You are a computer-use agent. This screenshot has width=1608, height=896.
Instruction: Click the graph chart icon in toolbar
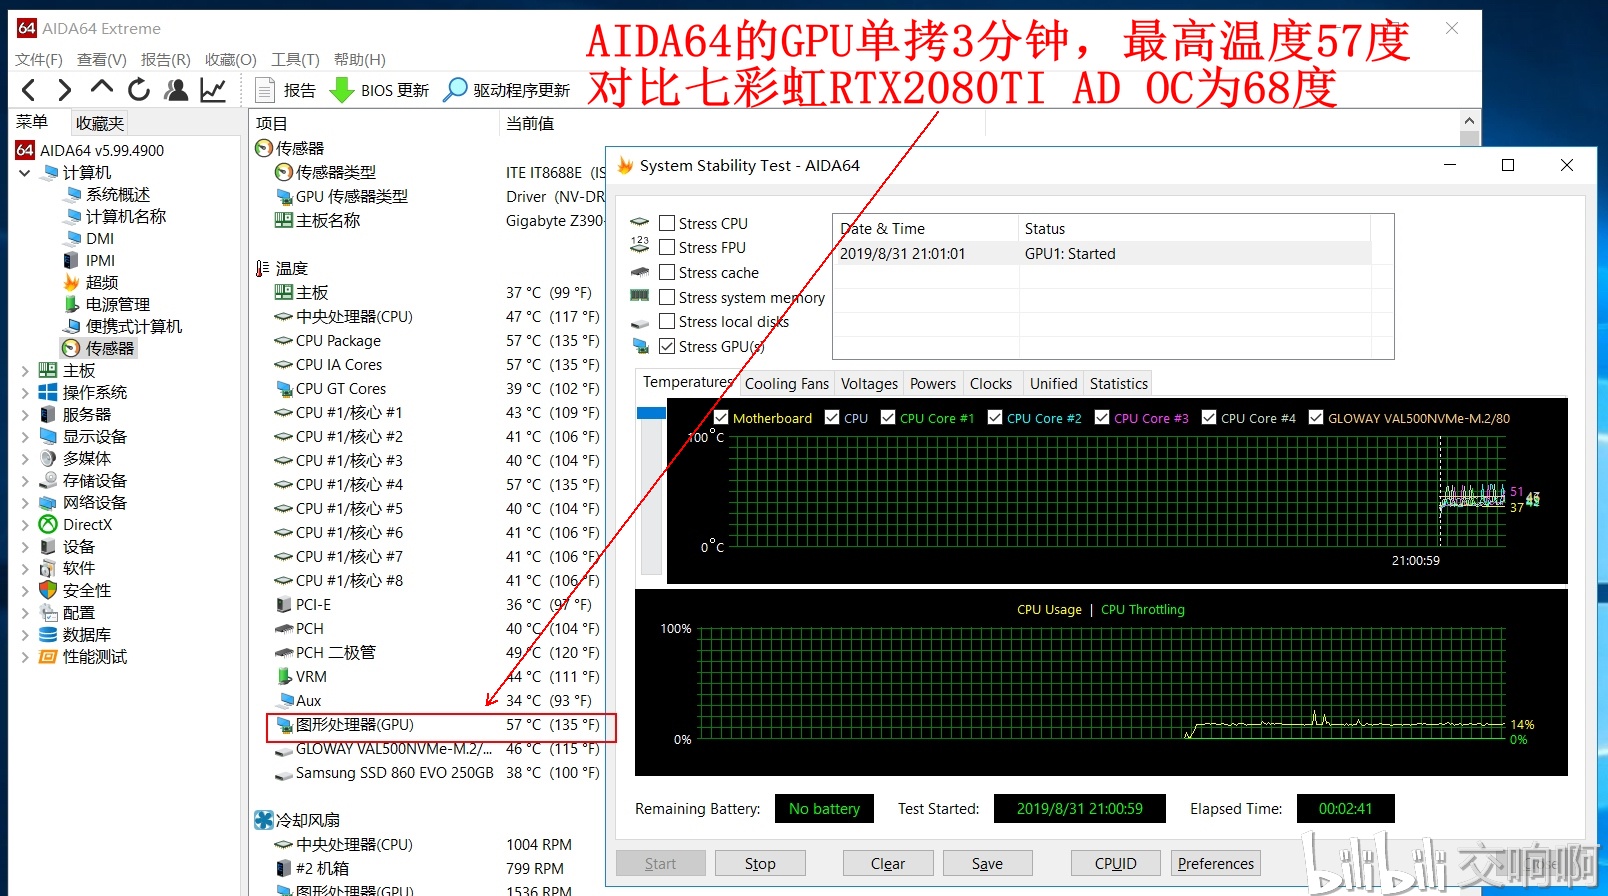[213, 90]
